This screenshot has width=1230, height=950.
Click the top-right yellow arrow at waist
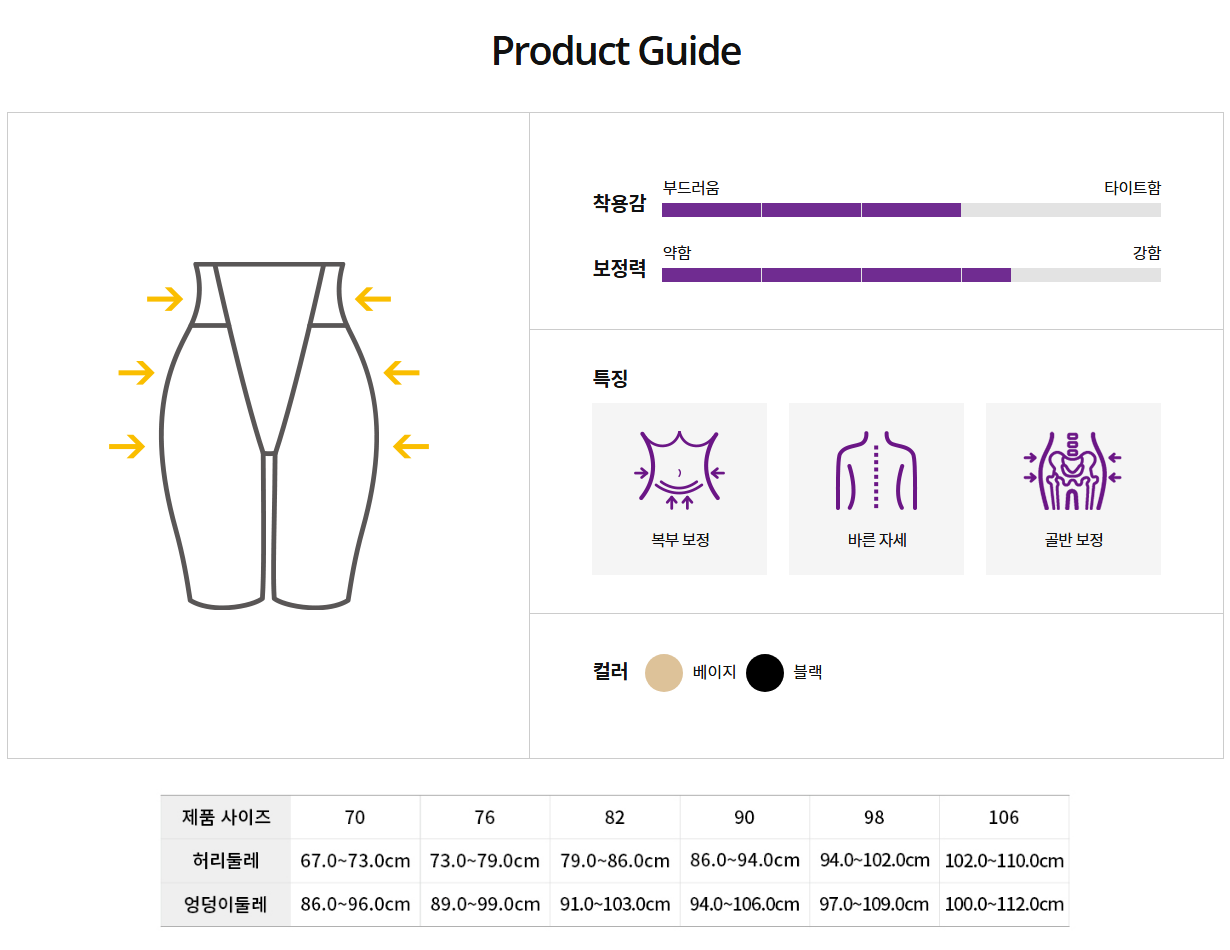coord(373,298)
